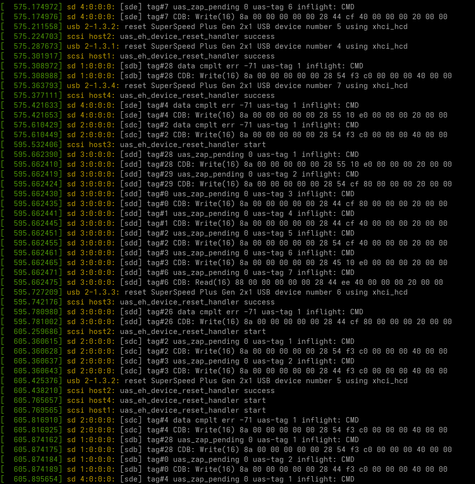Click timestamp 575.224703 for host2 success

click(x=38, y=36)
